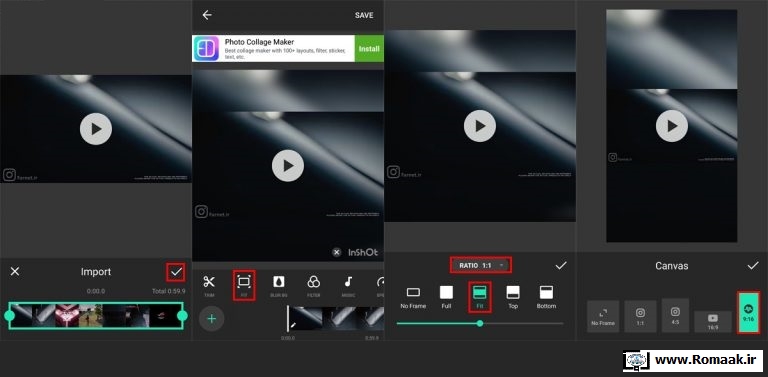This screenshot has height=377, width=768.
Task: Click the green Install ad button
Action: 369,48
